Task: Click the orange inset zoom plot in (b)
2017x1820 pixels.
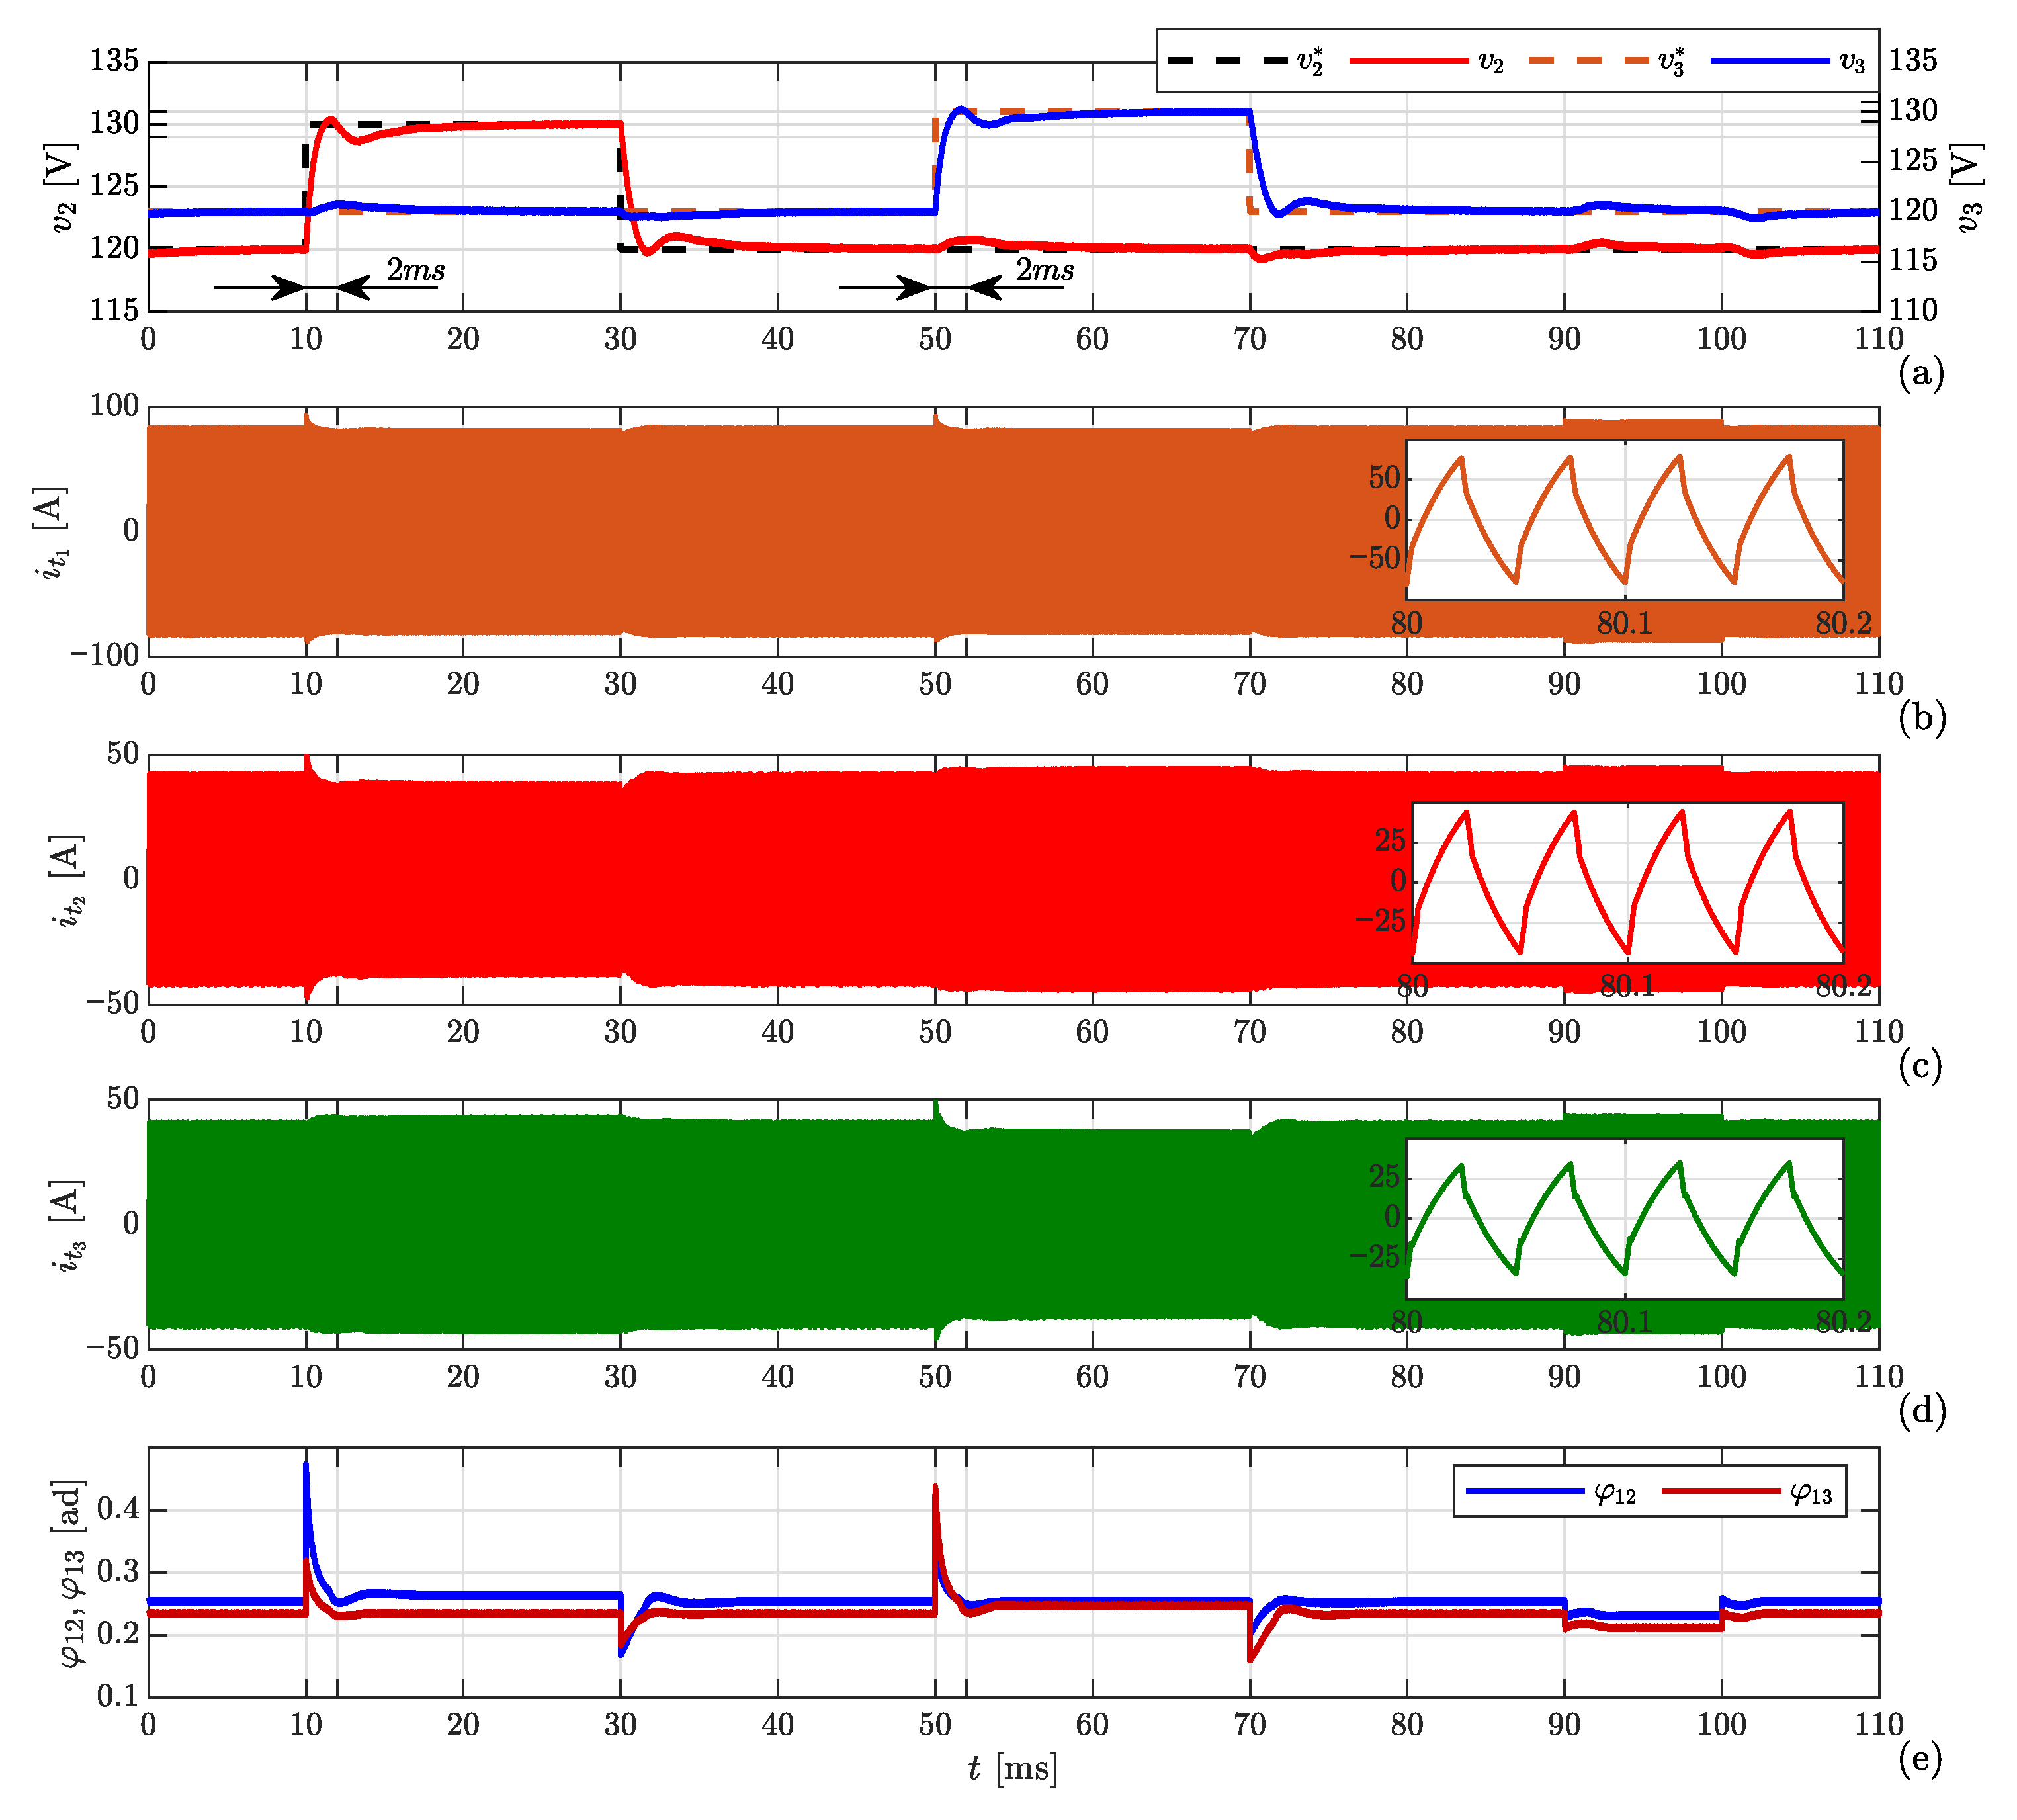Action: (x=1624, y=520)
